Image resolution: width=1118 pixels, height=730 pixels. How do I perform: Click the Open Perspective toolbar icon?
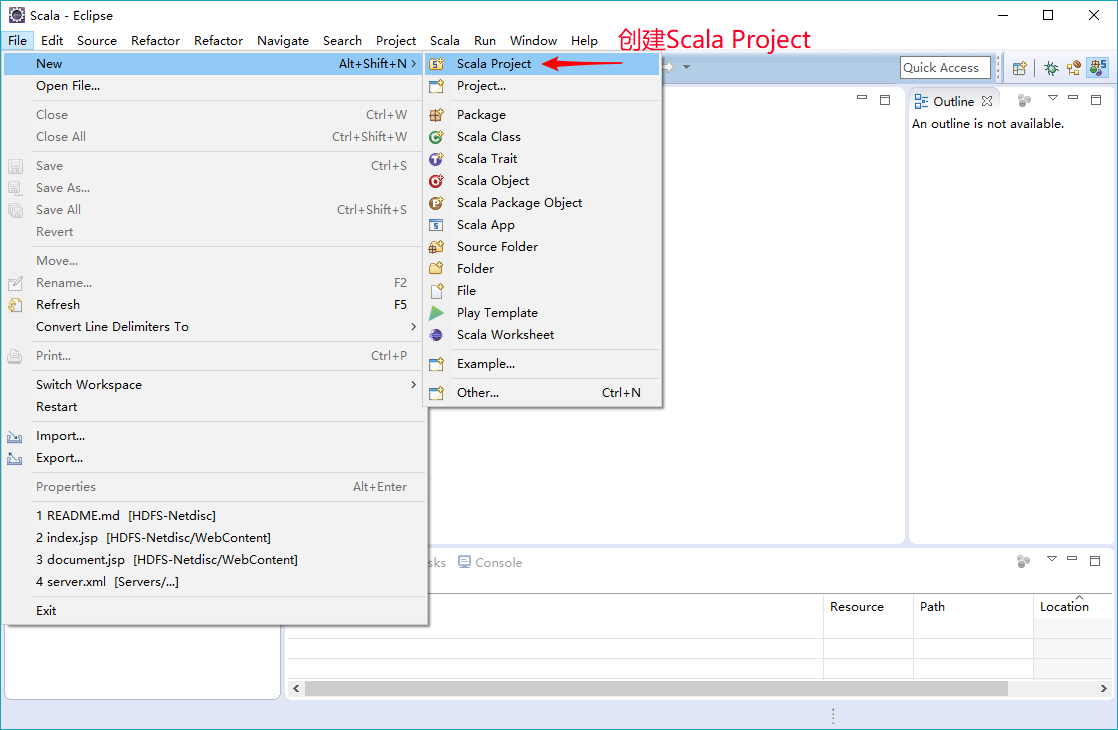pos(1020,68)
